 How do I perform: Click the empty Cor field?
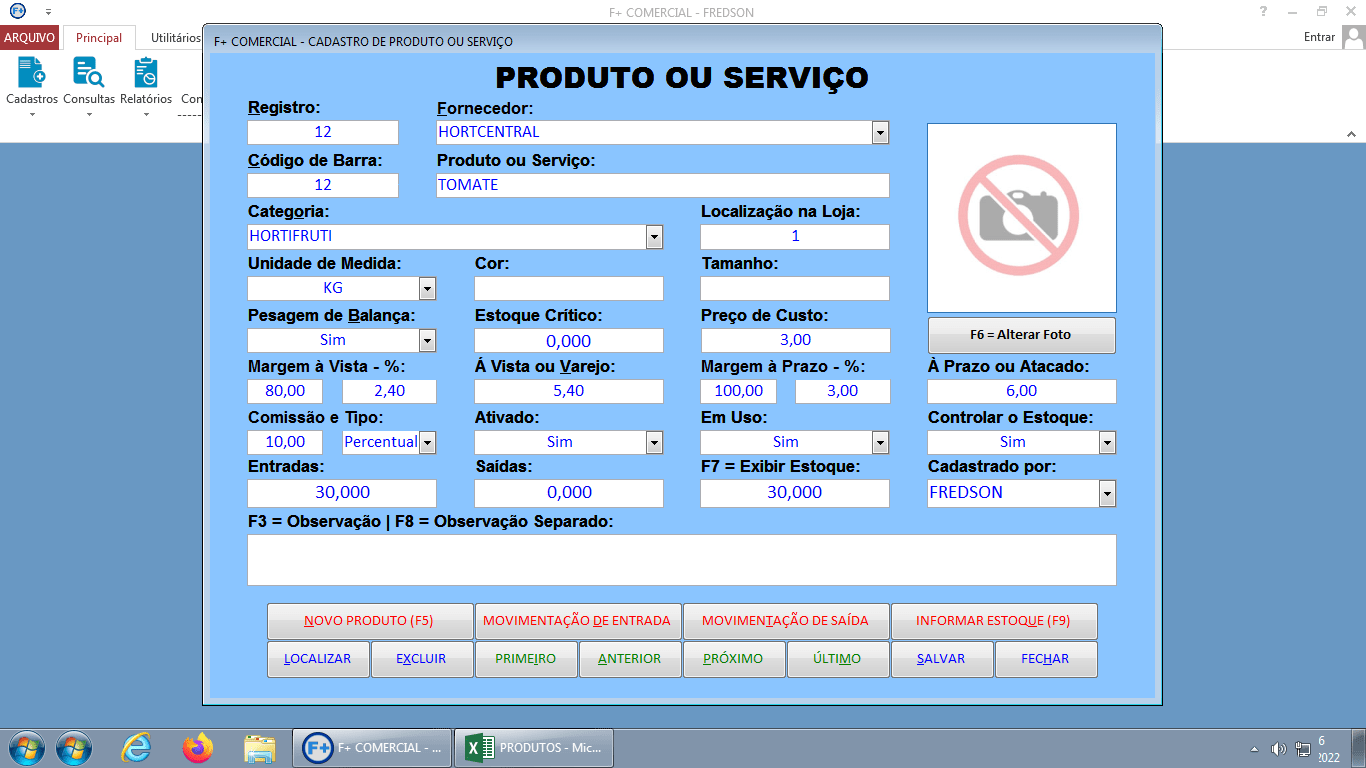[569, 288]
